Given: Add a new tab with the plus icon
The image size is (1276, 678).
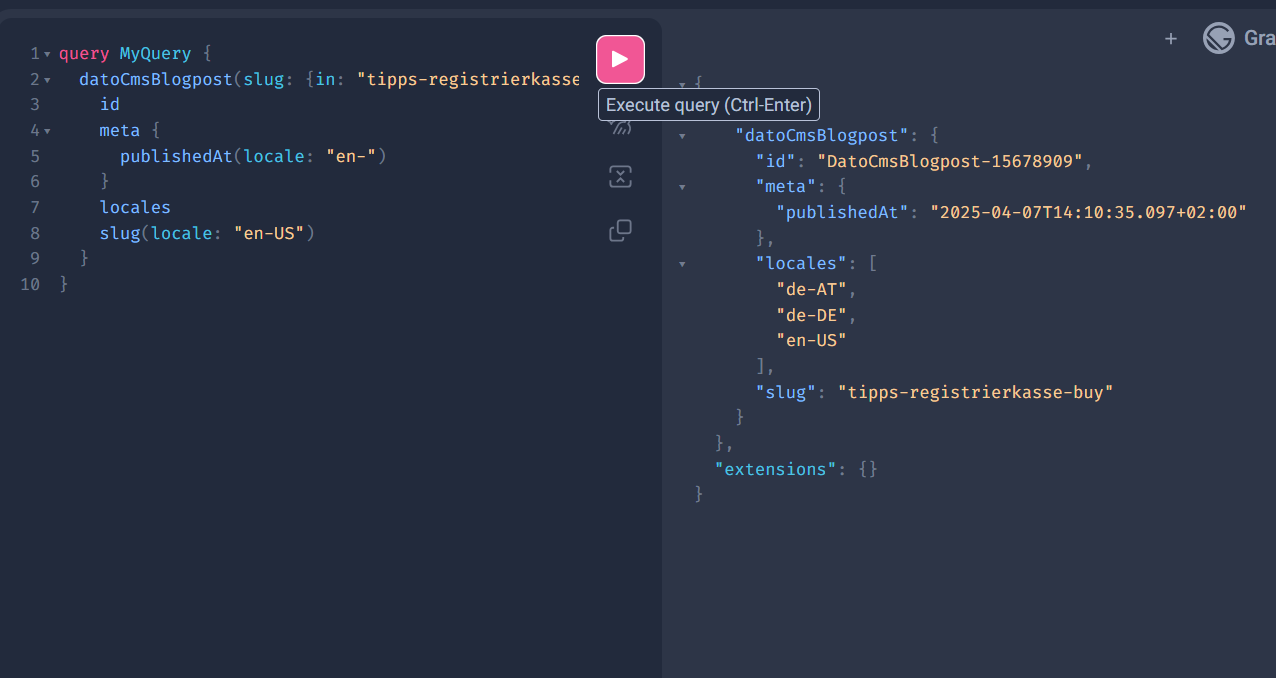Looking at the screenshot, I should coord(1171,39).
